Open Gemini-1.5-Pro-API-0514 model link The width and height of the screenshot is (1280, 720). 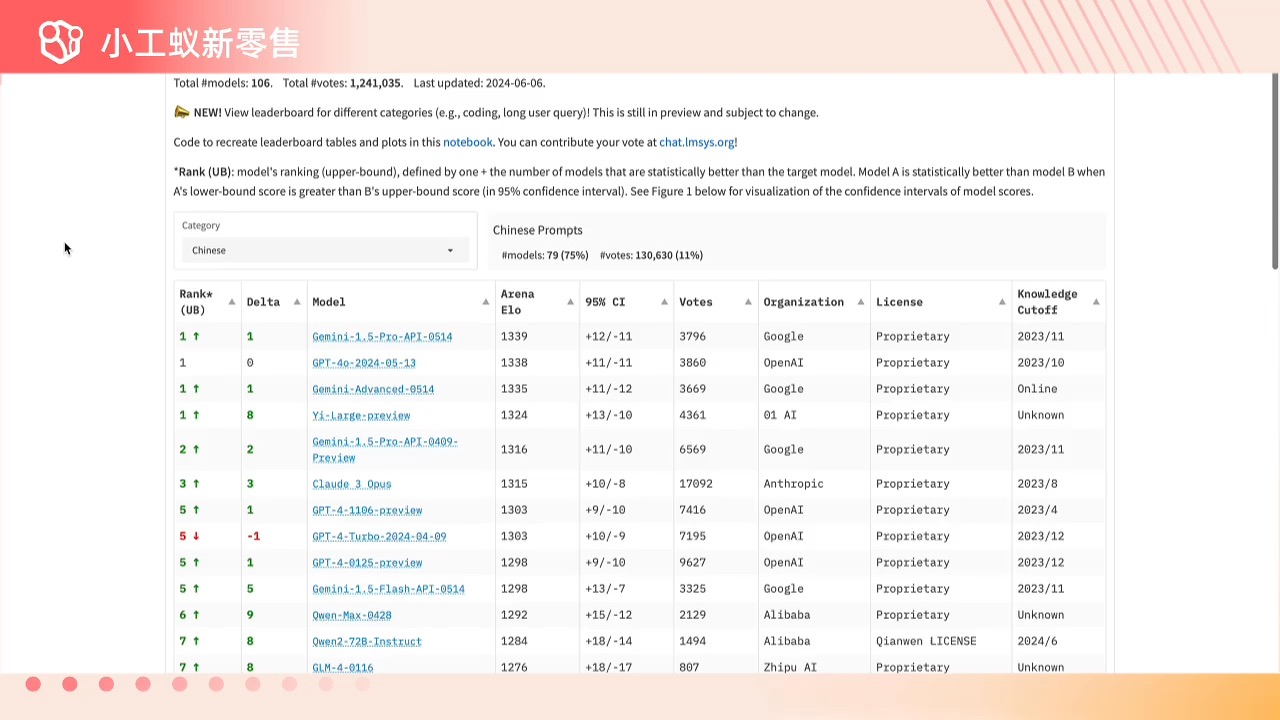point(382,337)
